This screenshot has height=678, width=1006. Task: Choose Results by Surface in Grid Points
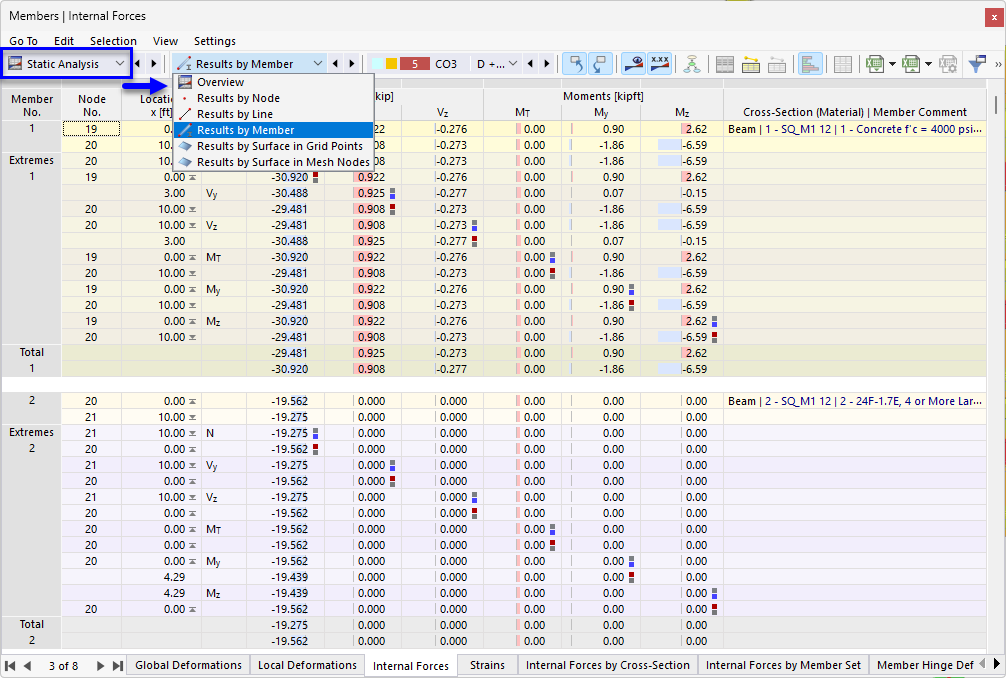point(273,146)
